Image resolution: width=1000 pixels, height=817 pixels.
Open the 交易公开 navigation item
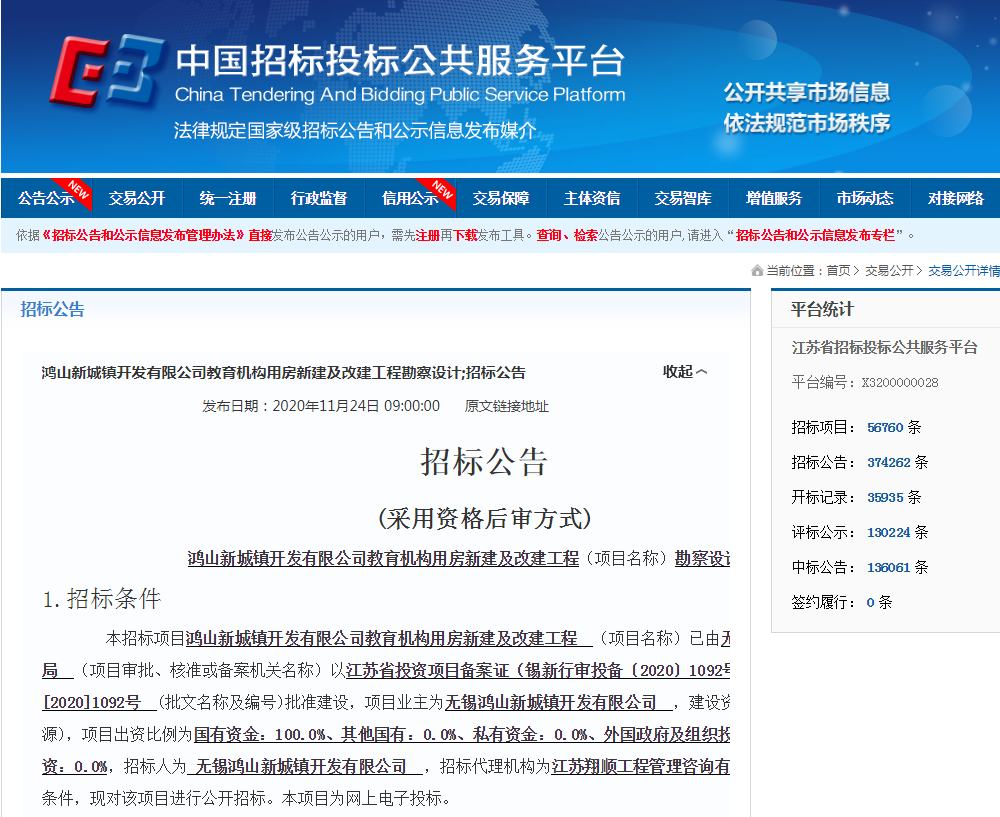pyautogui.click(x=137, y=198)
